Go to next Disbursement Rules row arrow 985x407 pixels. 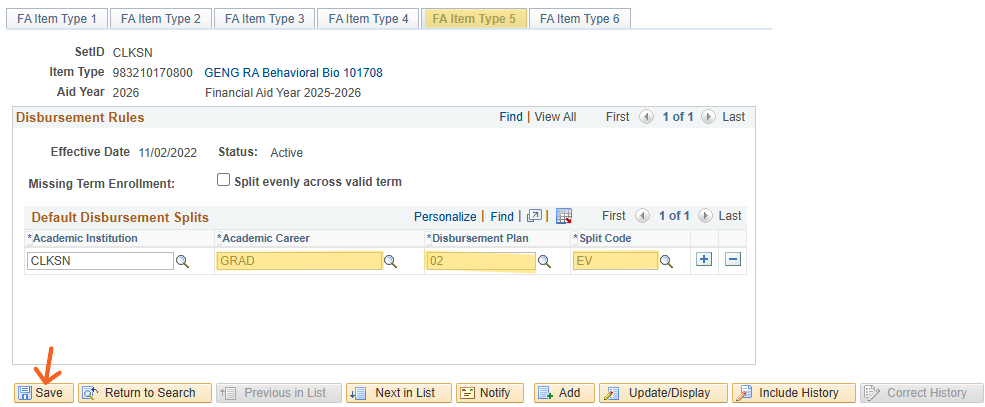pyautogui.click(x=708, y=117)
